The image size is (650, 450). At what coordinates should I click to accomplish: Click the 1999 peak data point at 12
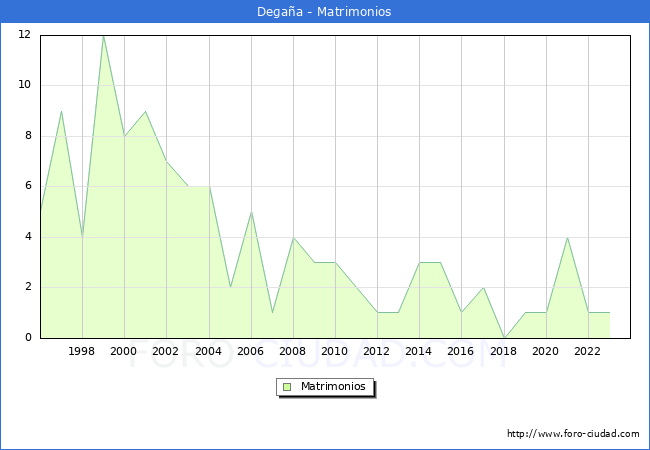[103, 35]
